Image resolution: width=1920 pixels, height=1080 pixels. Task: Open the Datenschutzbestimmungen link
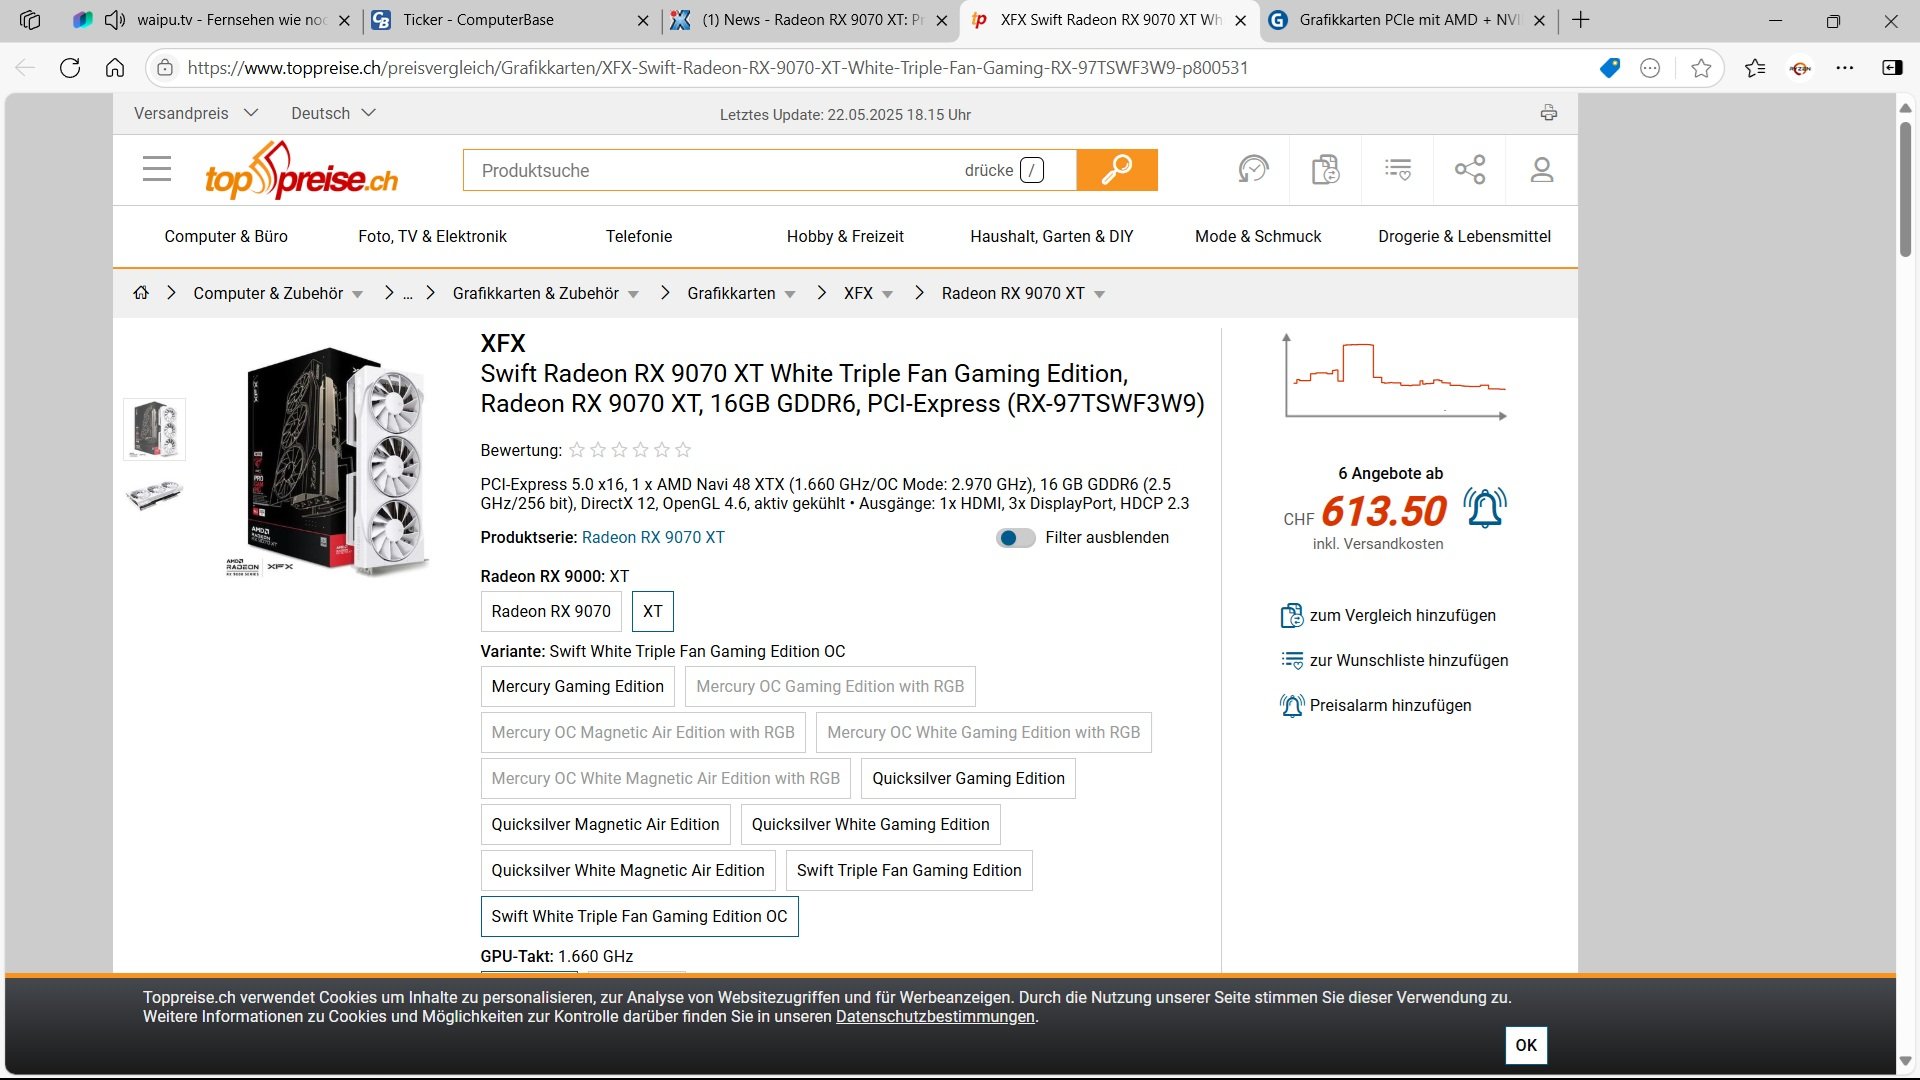click(935, 1017)
